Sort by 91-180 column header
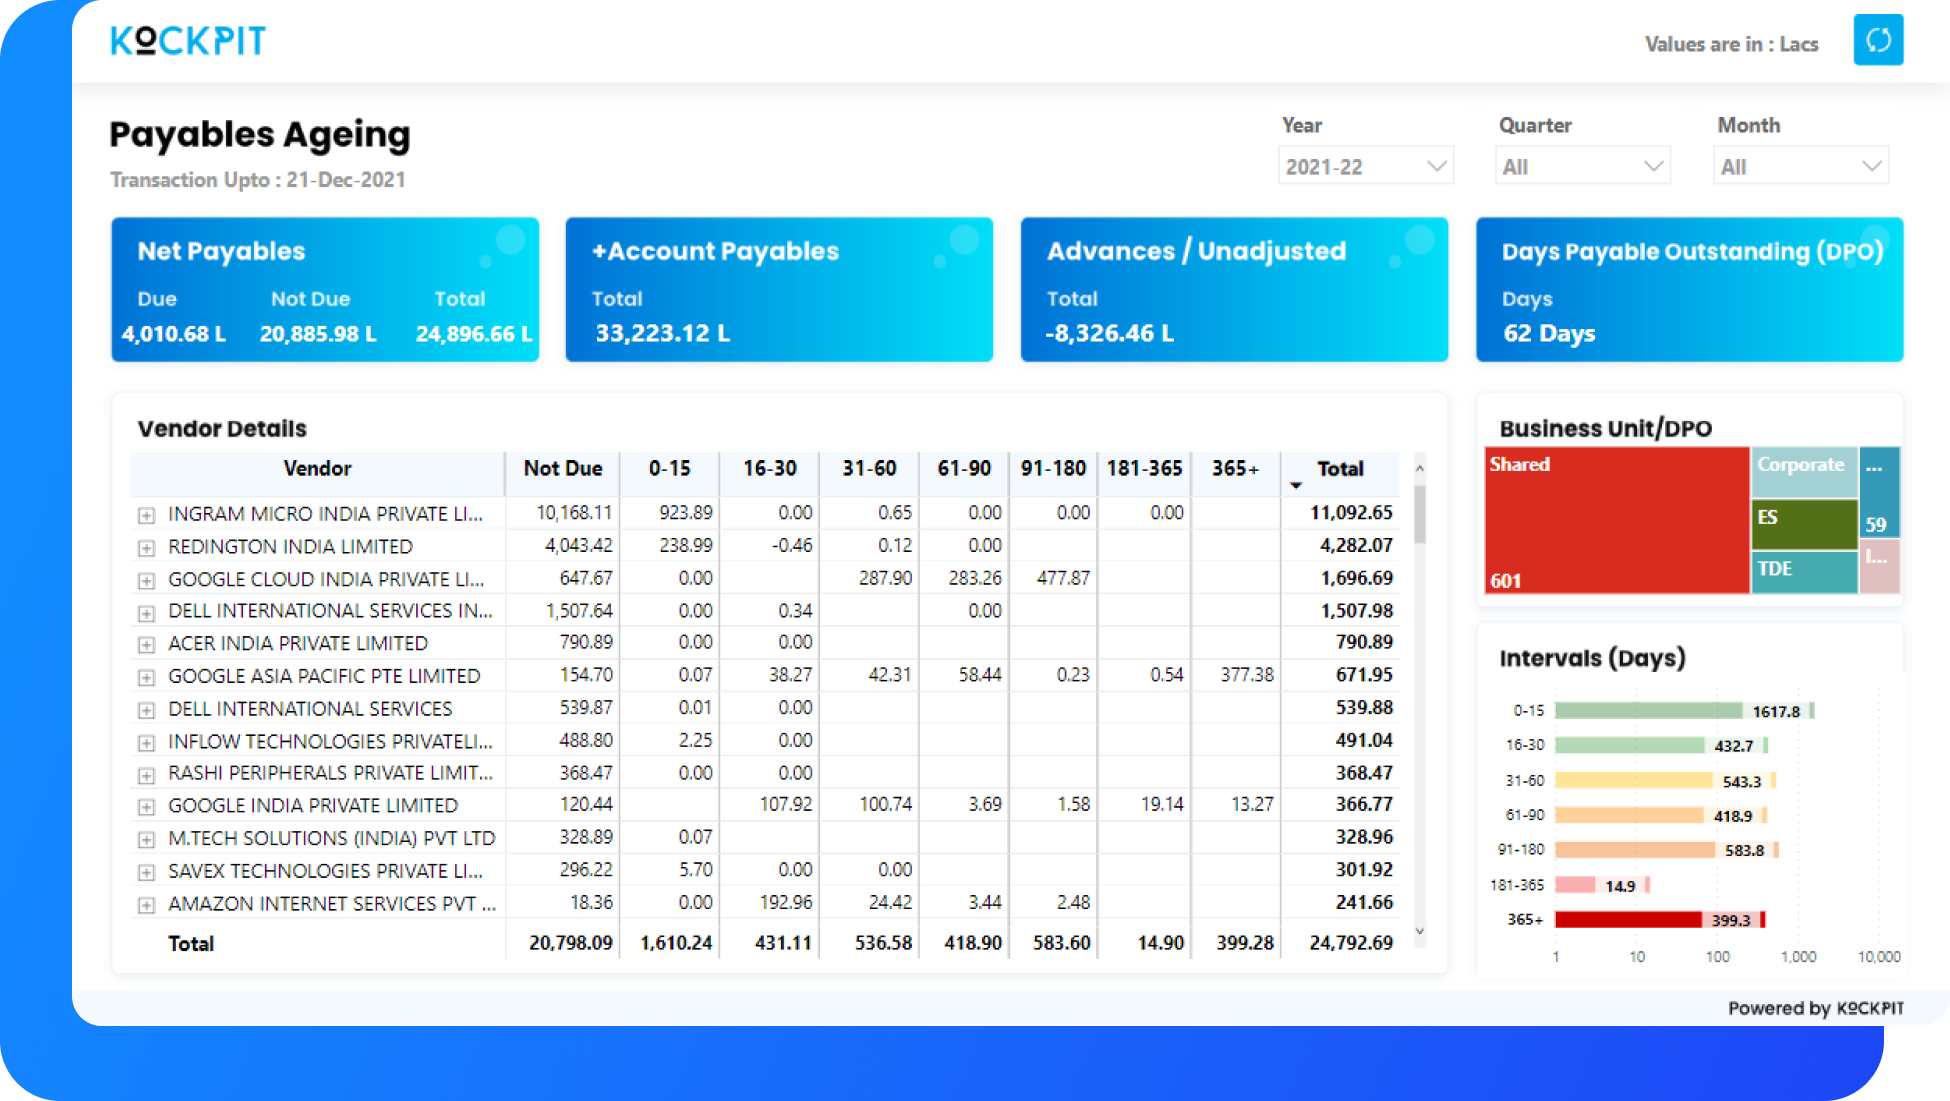 tap(1053, 469)
